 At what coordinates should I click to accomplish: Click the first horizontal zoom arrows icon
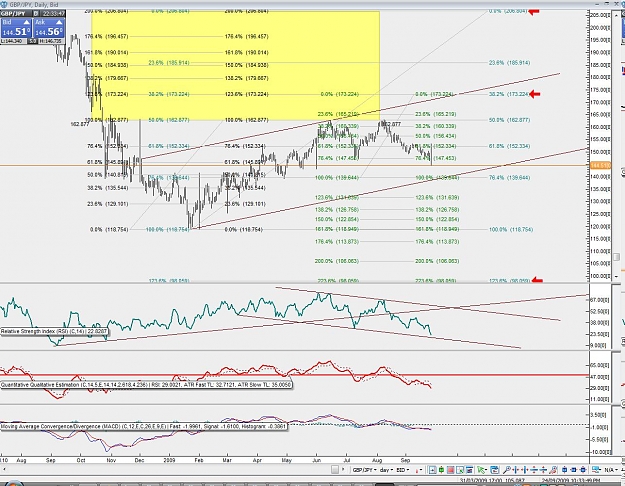coord(516,470)
